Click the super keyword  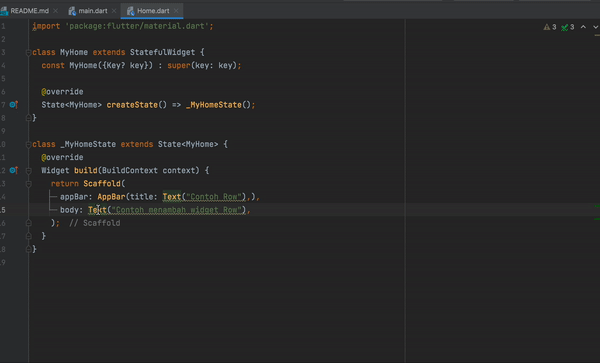pyautogui.click(x=179, y=65)
